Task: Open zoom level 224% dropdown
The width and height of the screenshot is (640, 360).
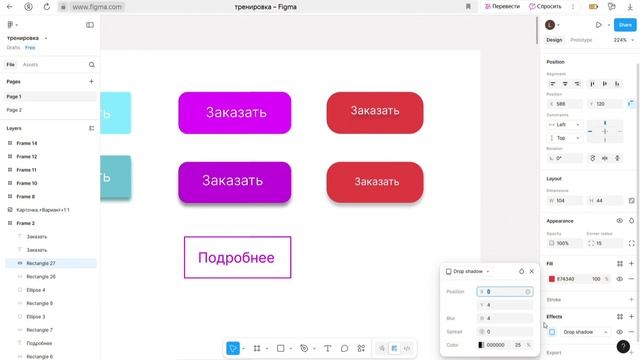Action: point(624,40)
